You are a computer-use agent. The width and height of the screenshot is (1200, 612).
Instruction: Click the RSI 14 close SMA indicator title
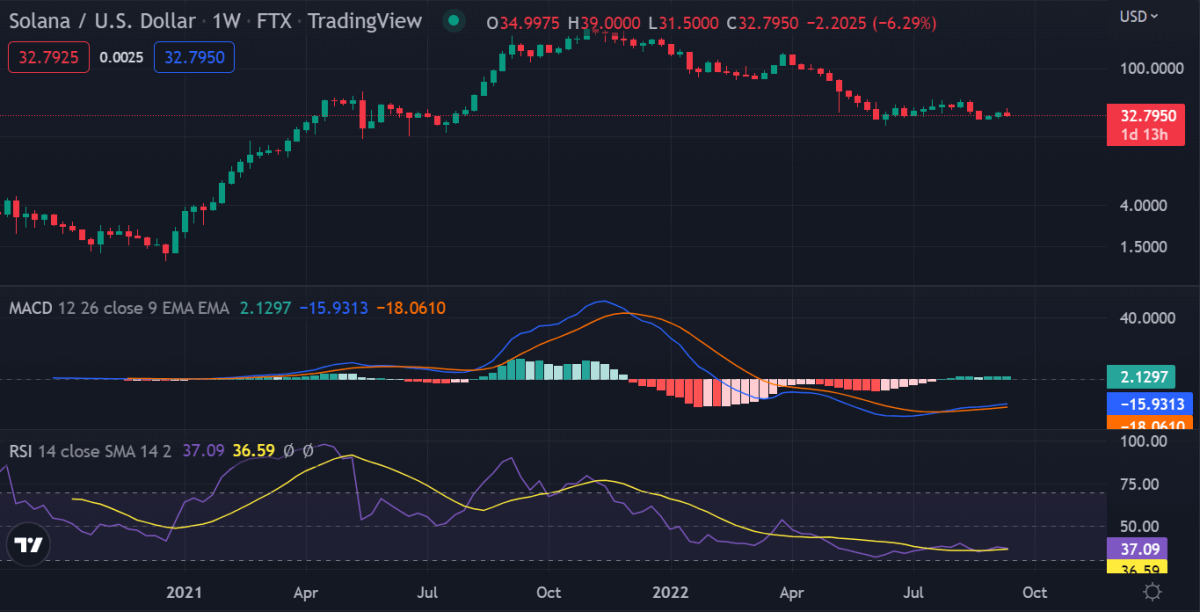coord(92,451)
